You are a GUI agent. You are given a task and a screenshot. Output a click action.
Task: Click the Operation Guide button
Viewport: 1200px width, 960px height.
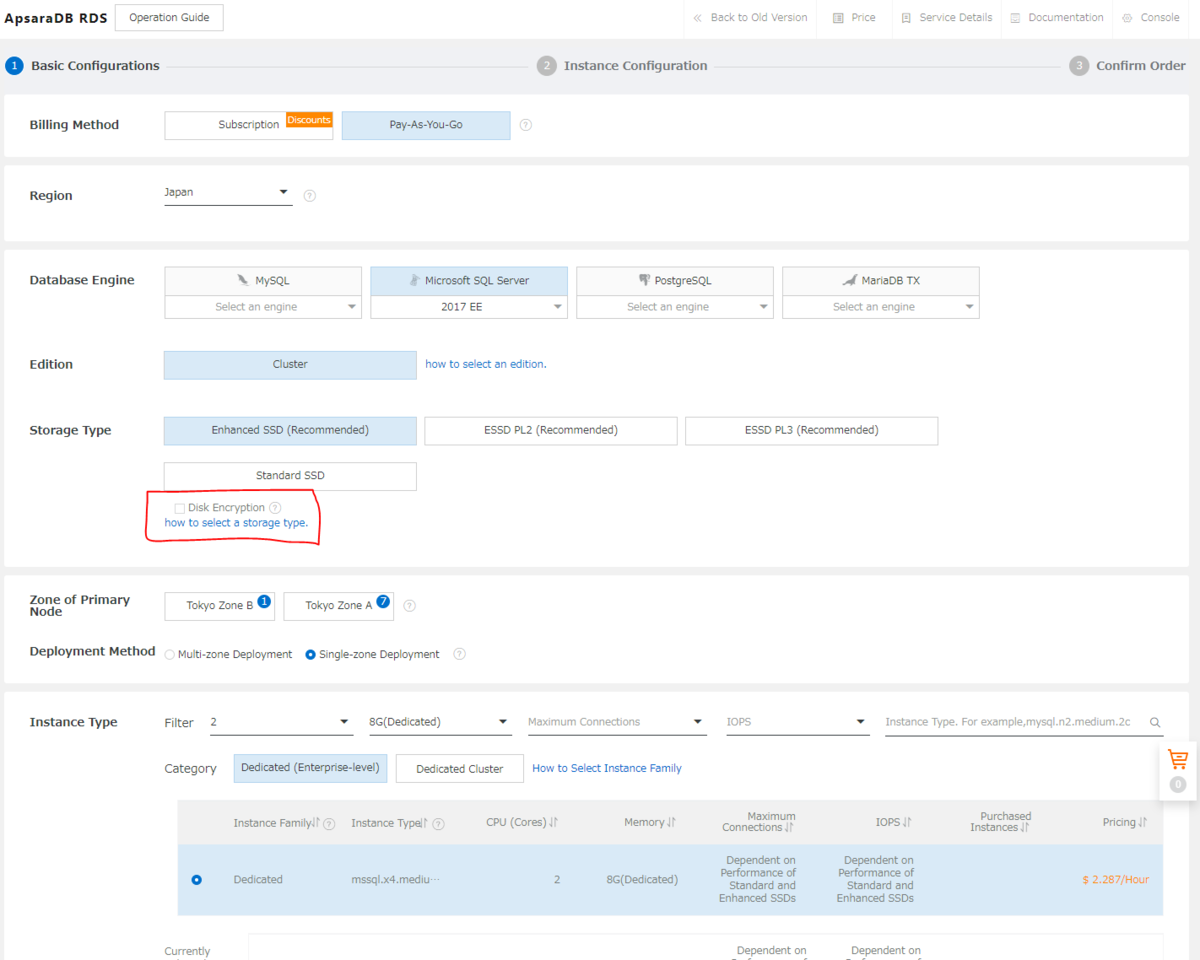click(x=169, y=18)
